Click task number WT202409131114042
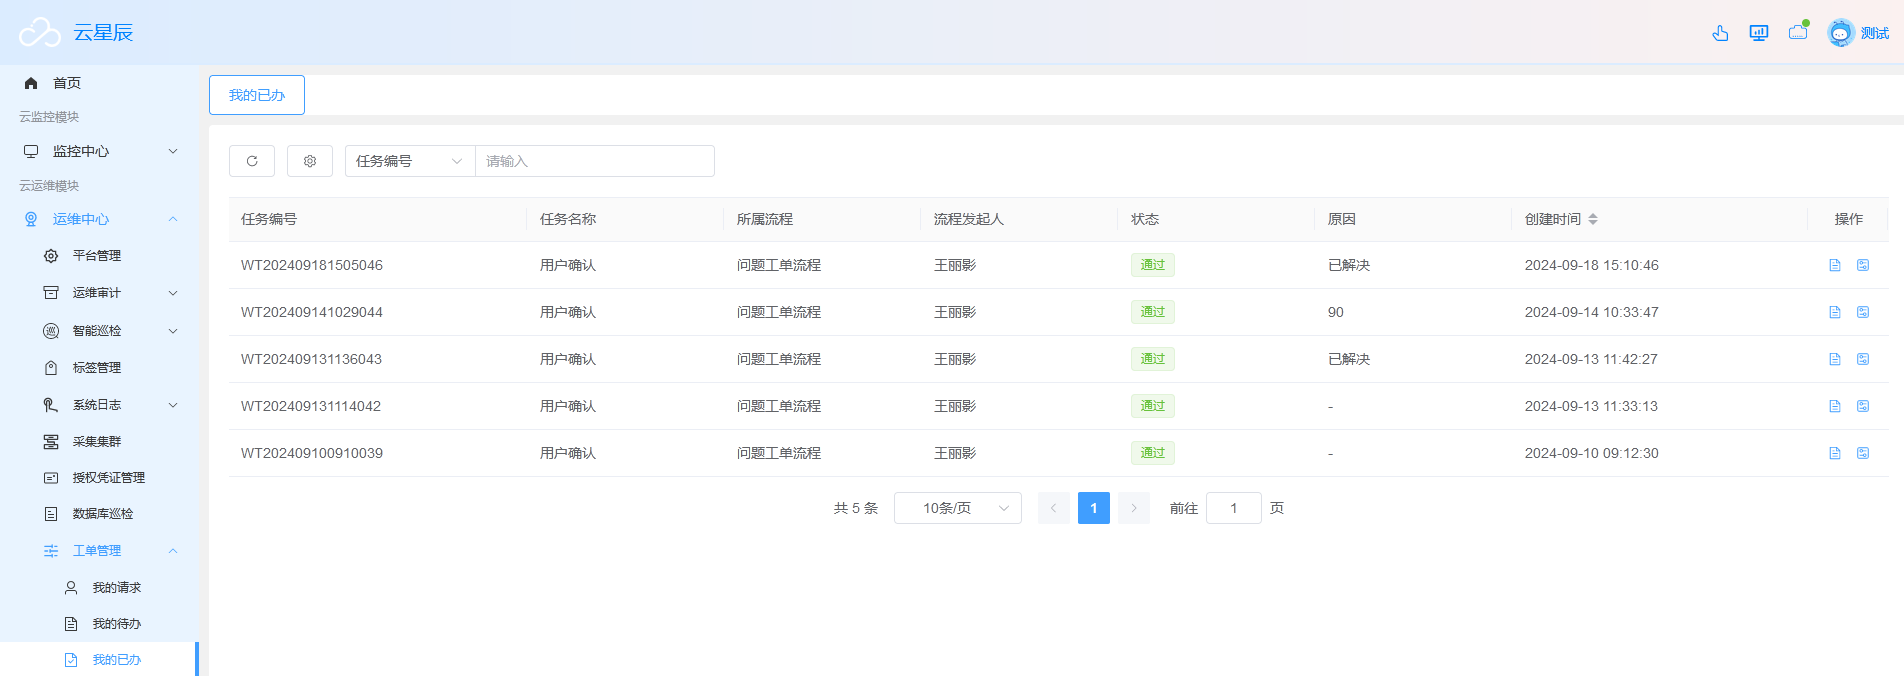Viewport: 1904px width, 676px height. 312,406
